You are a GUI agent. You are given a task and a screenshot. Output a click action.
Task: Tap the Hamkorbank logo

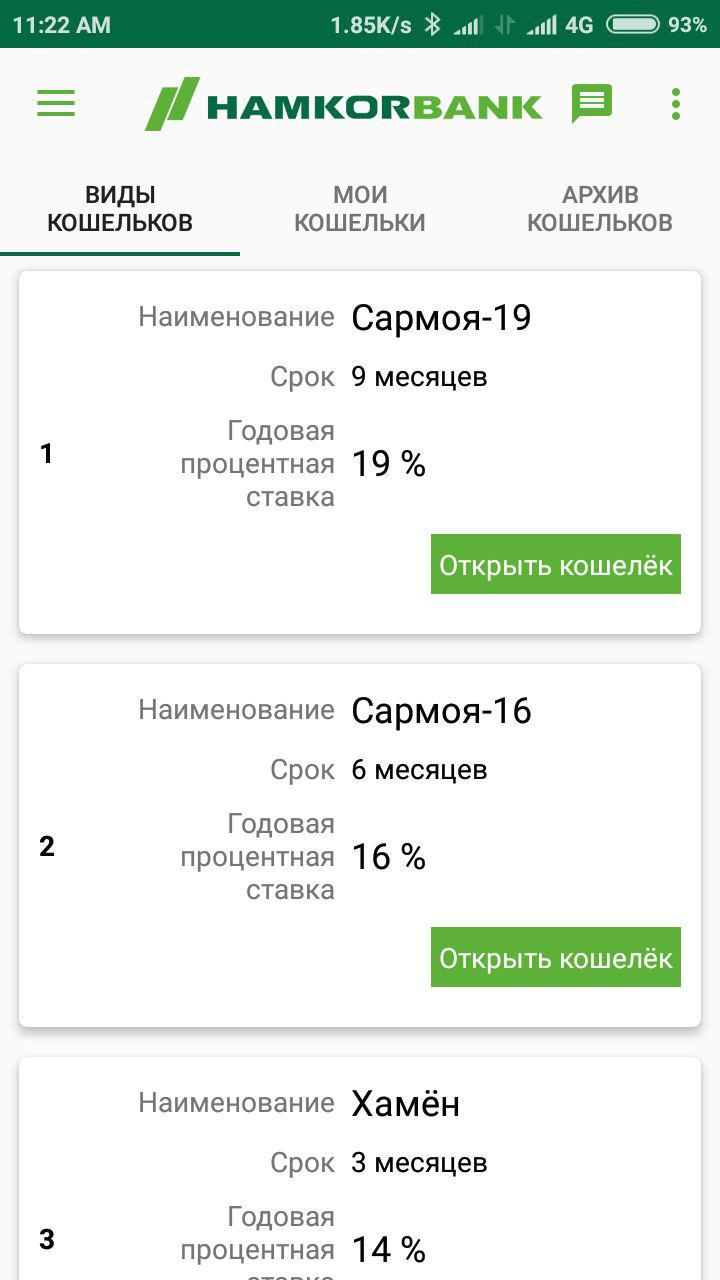click(344, 104)
